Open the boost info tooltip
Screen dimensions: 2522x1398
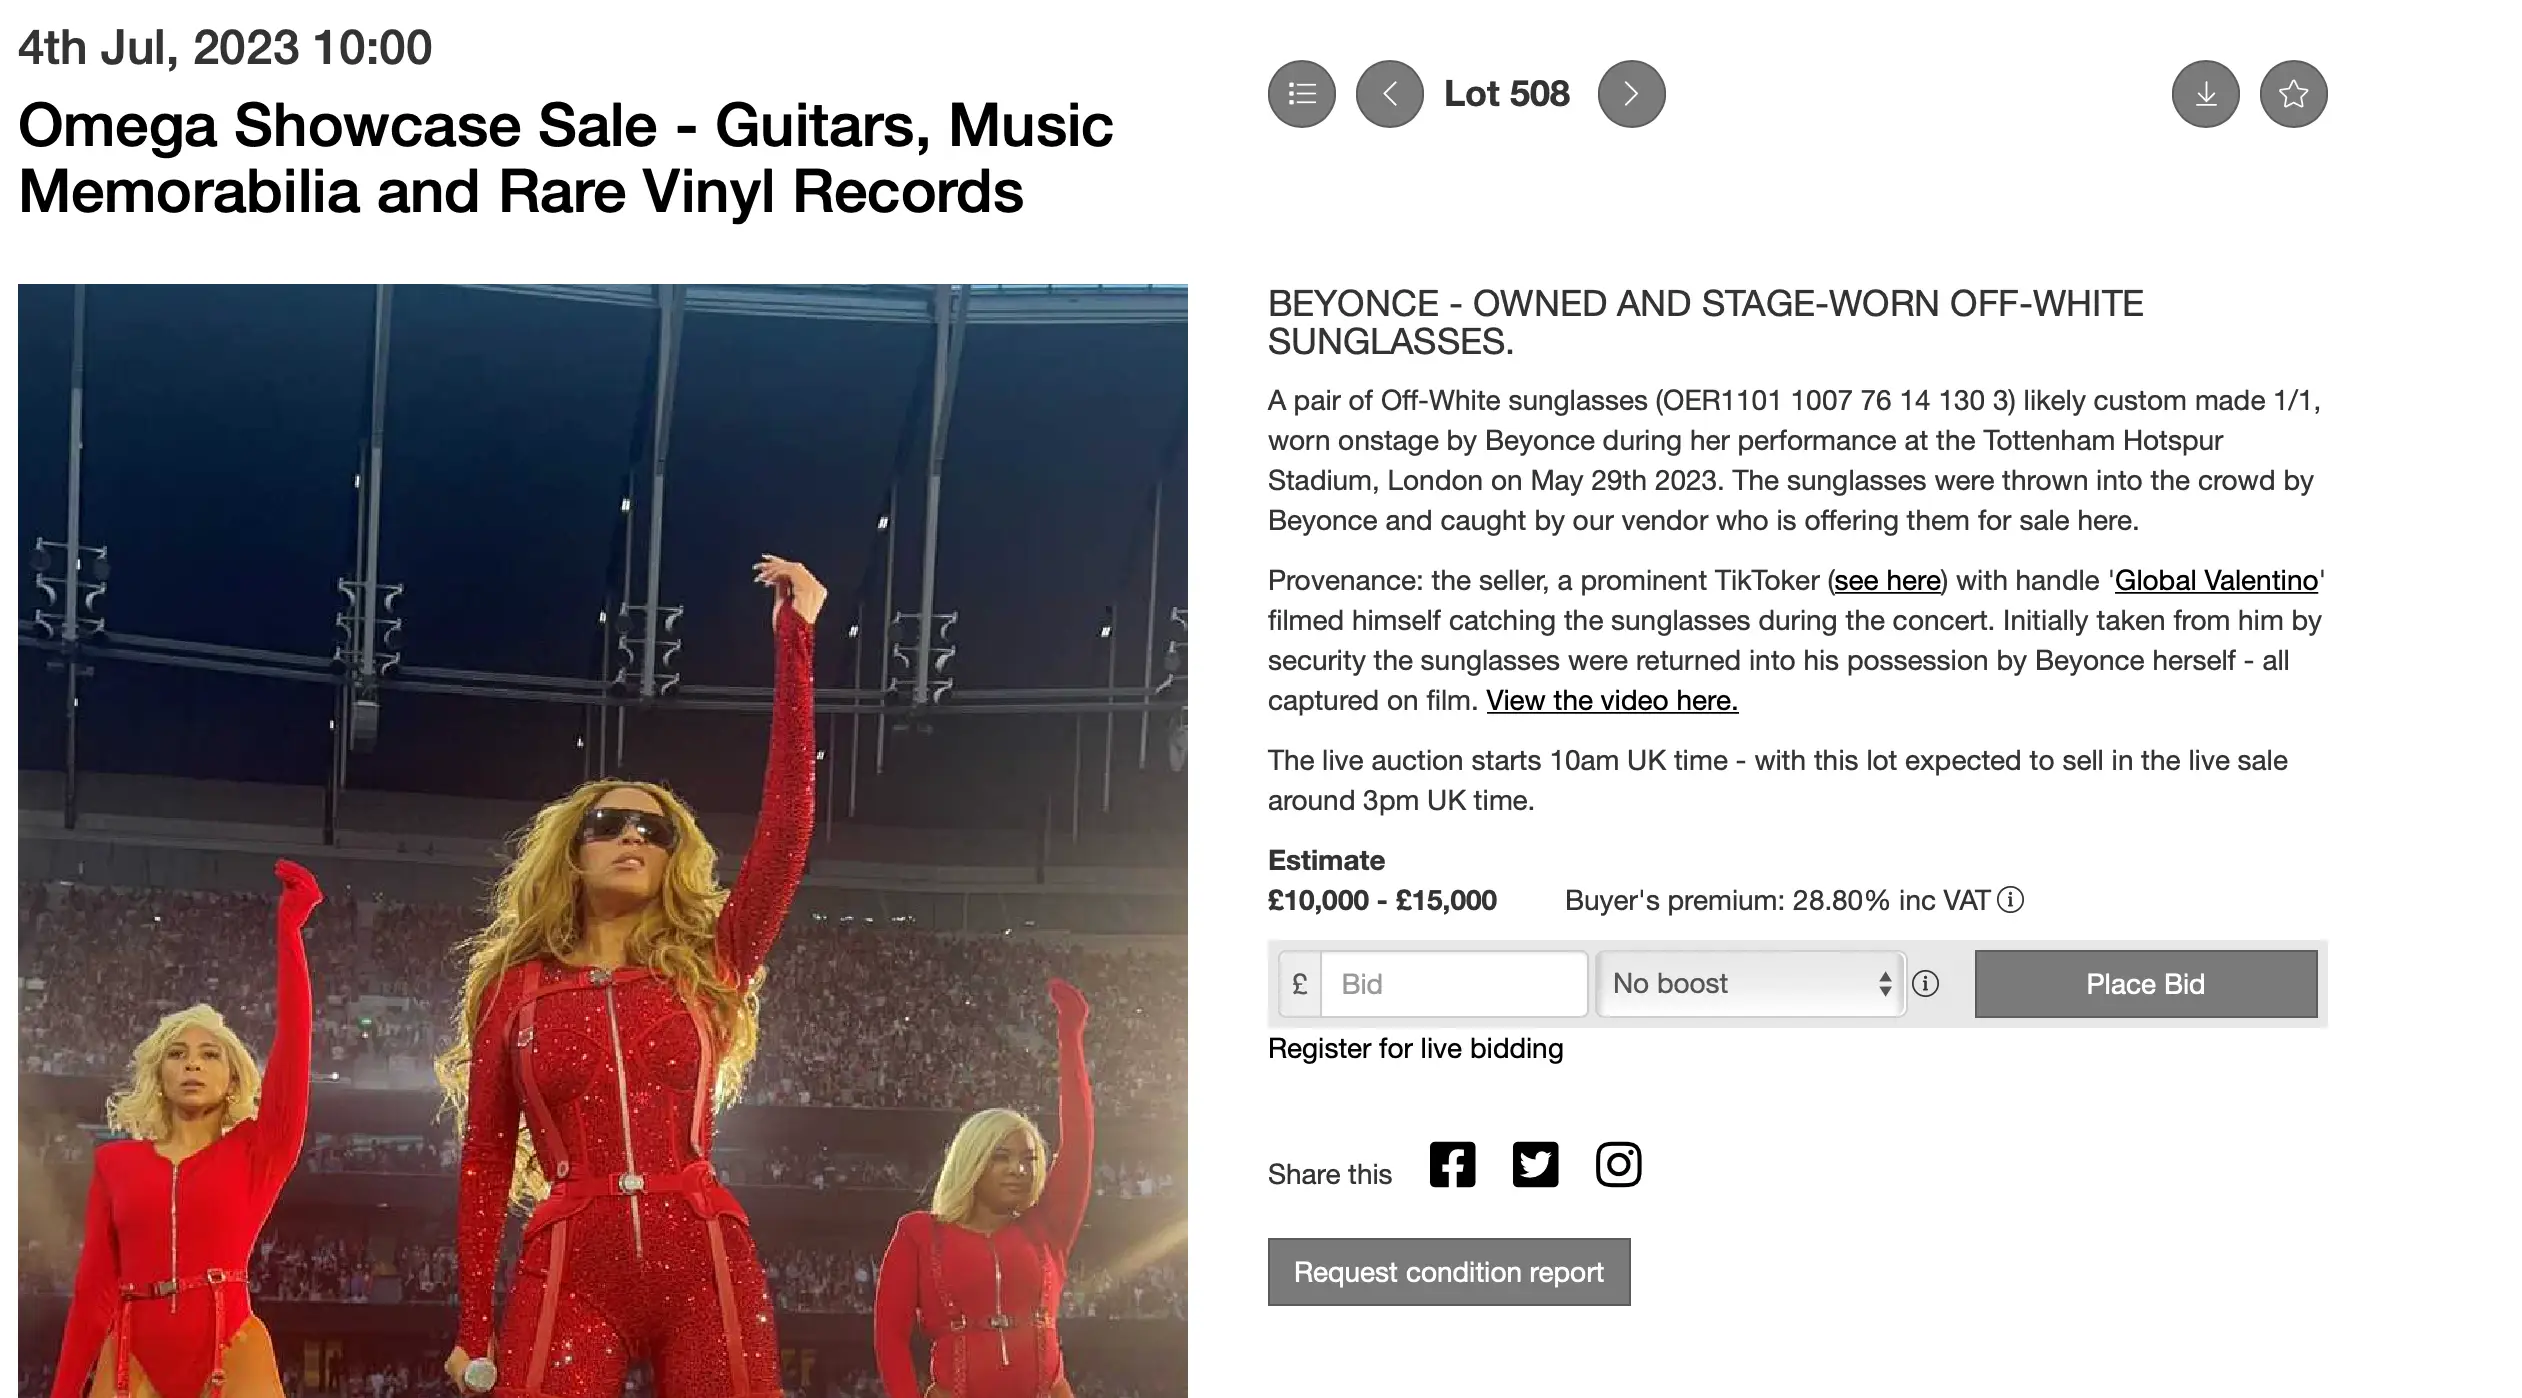point(1924,983)
